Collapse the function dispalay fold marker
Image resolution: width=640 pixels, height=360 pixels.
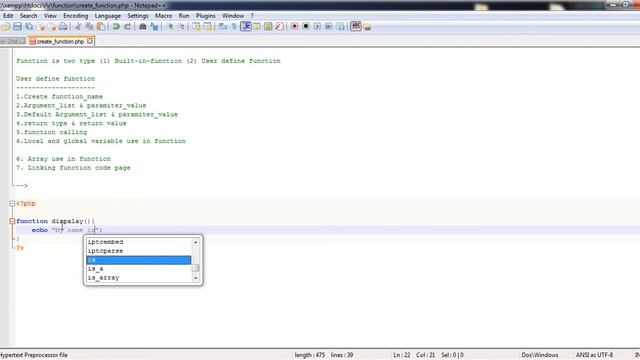(x=12, y=221)
